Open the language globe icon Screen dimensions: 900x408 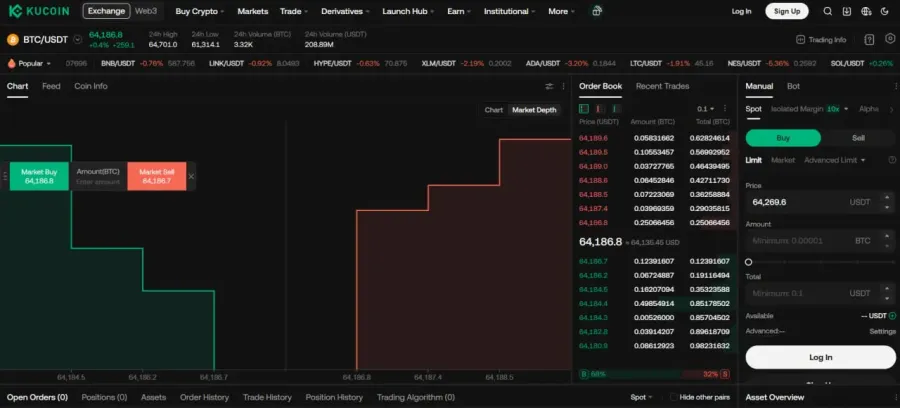[867, 11]
